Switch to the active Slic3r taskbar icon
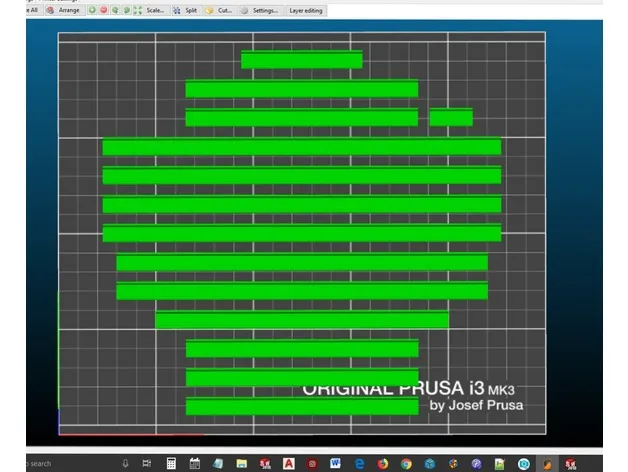 tap(547, 464)
